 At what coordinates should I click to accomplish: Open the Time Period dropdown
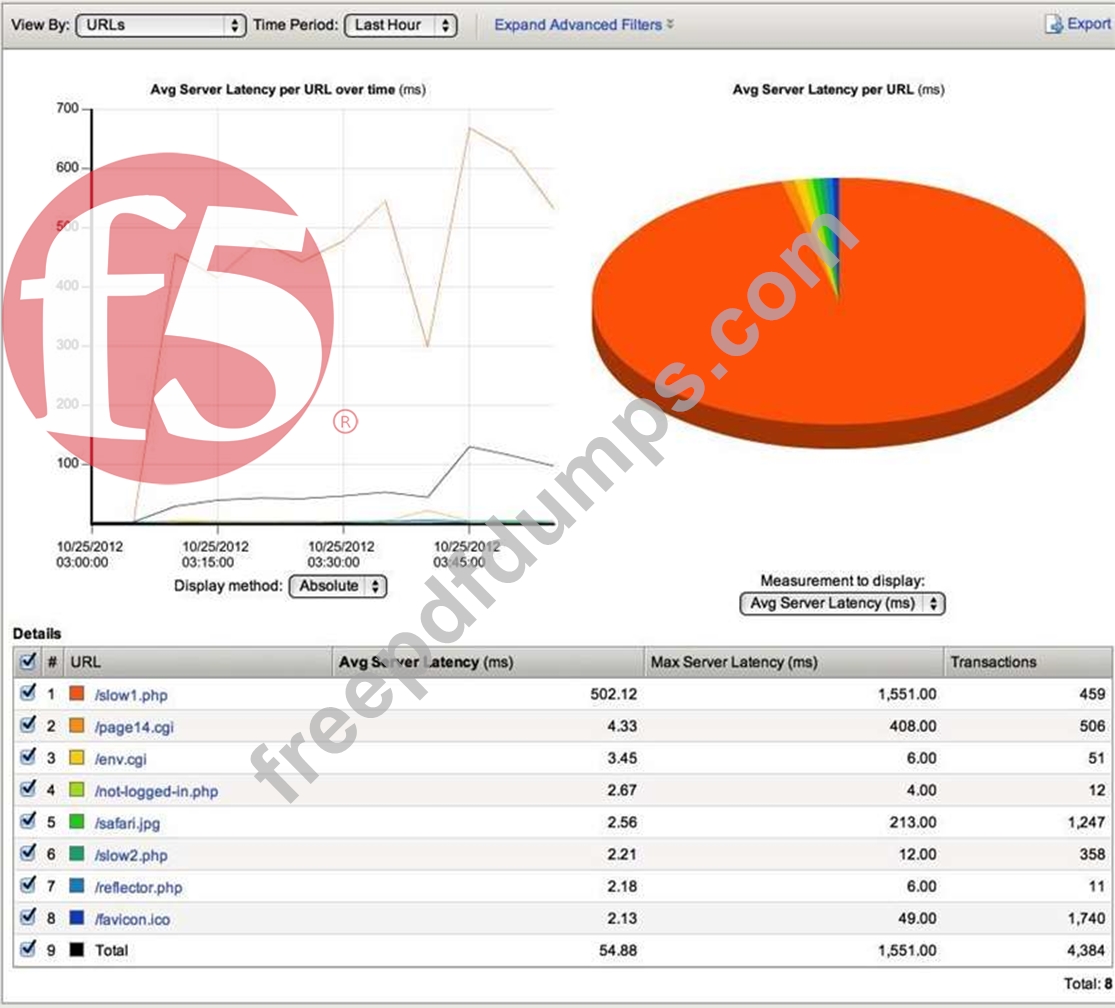pyautogui.click(x=400, y=25)
